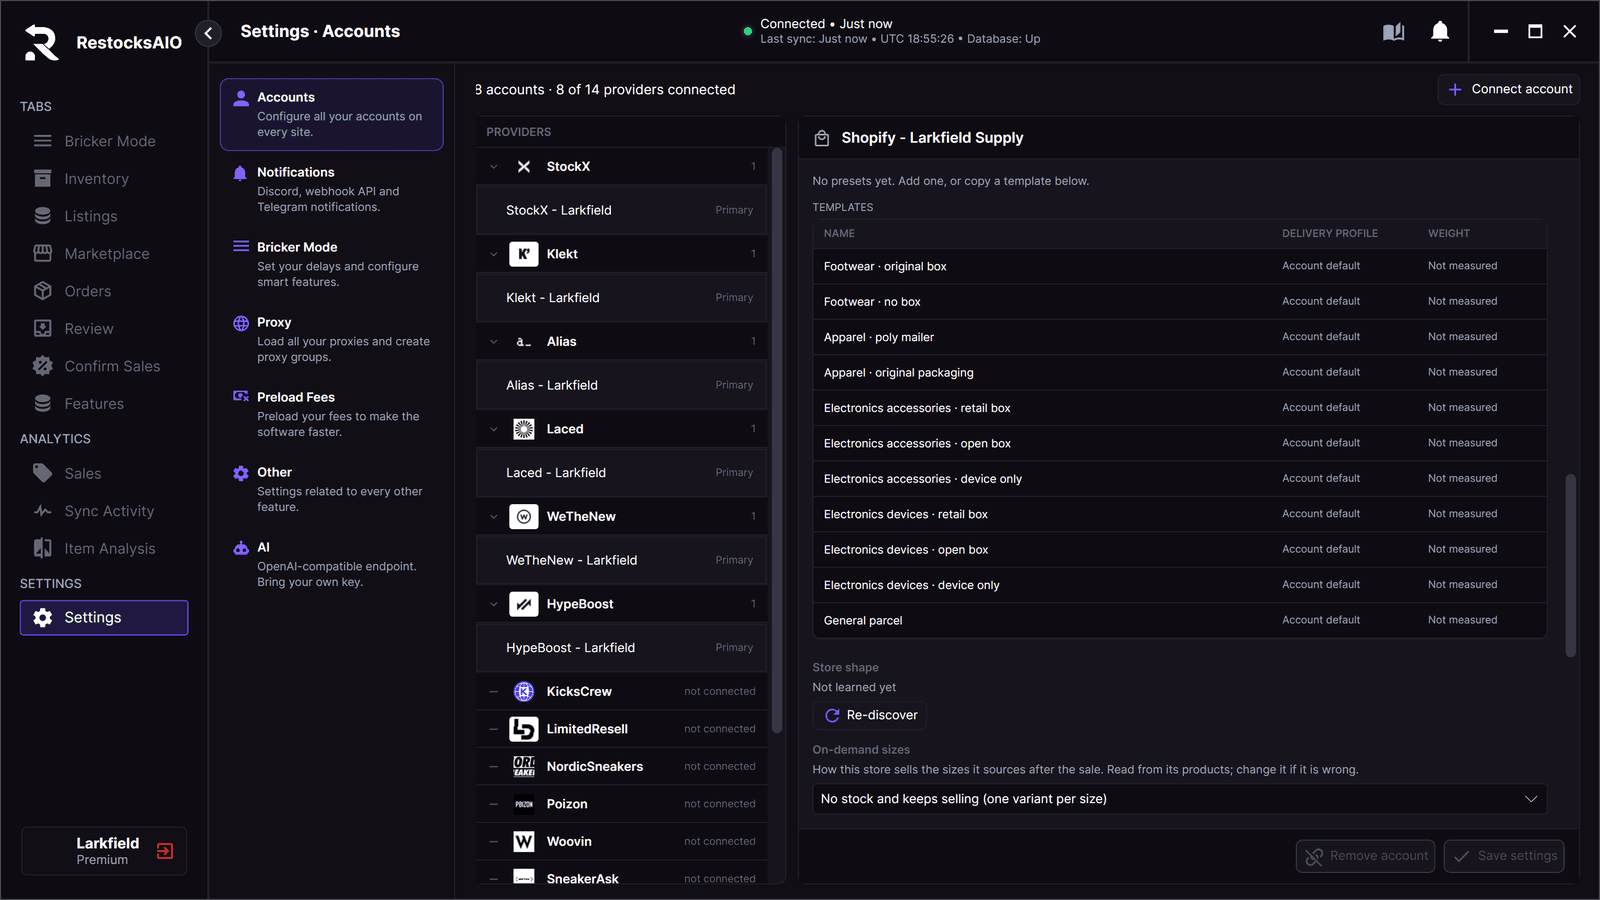1600x900 pixels.
Task: Collapse the WeTheNew provider group
Action: [494, 516]
